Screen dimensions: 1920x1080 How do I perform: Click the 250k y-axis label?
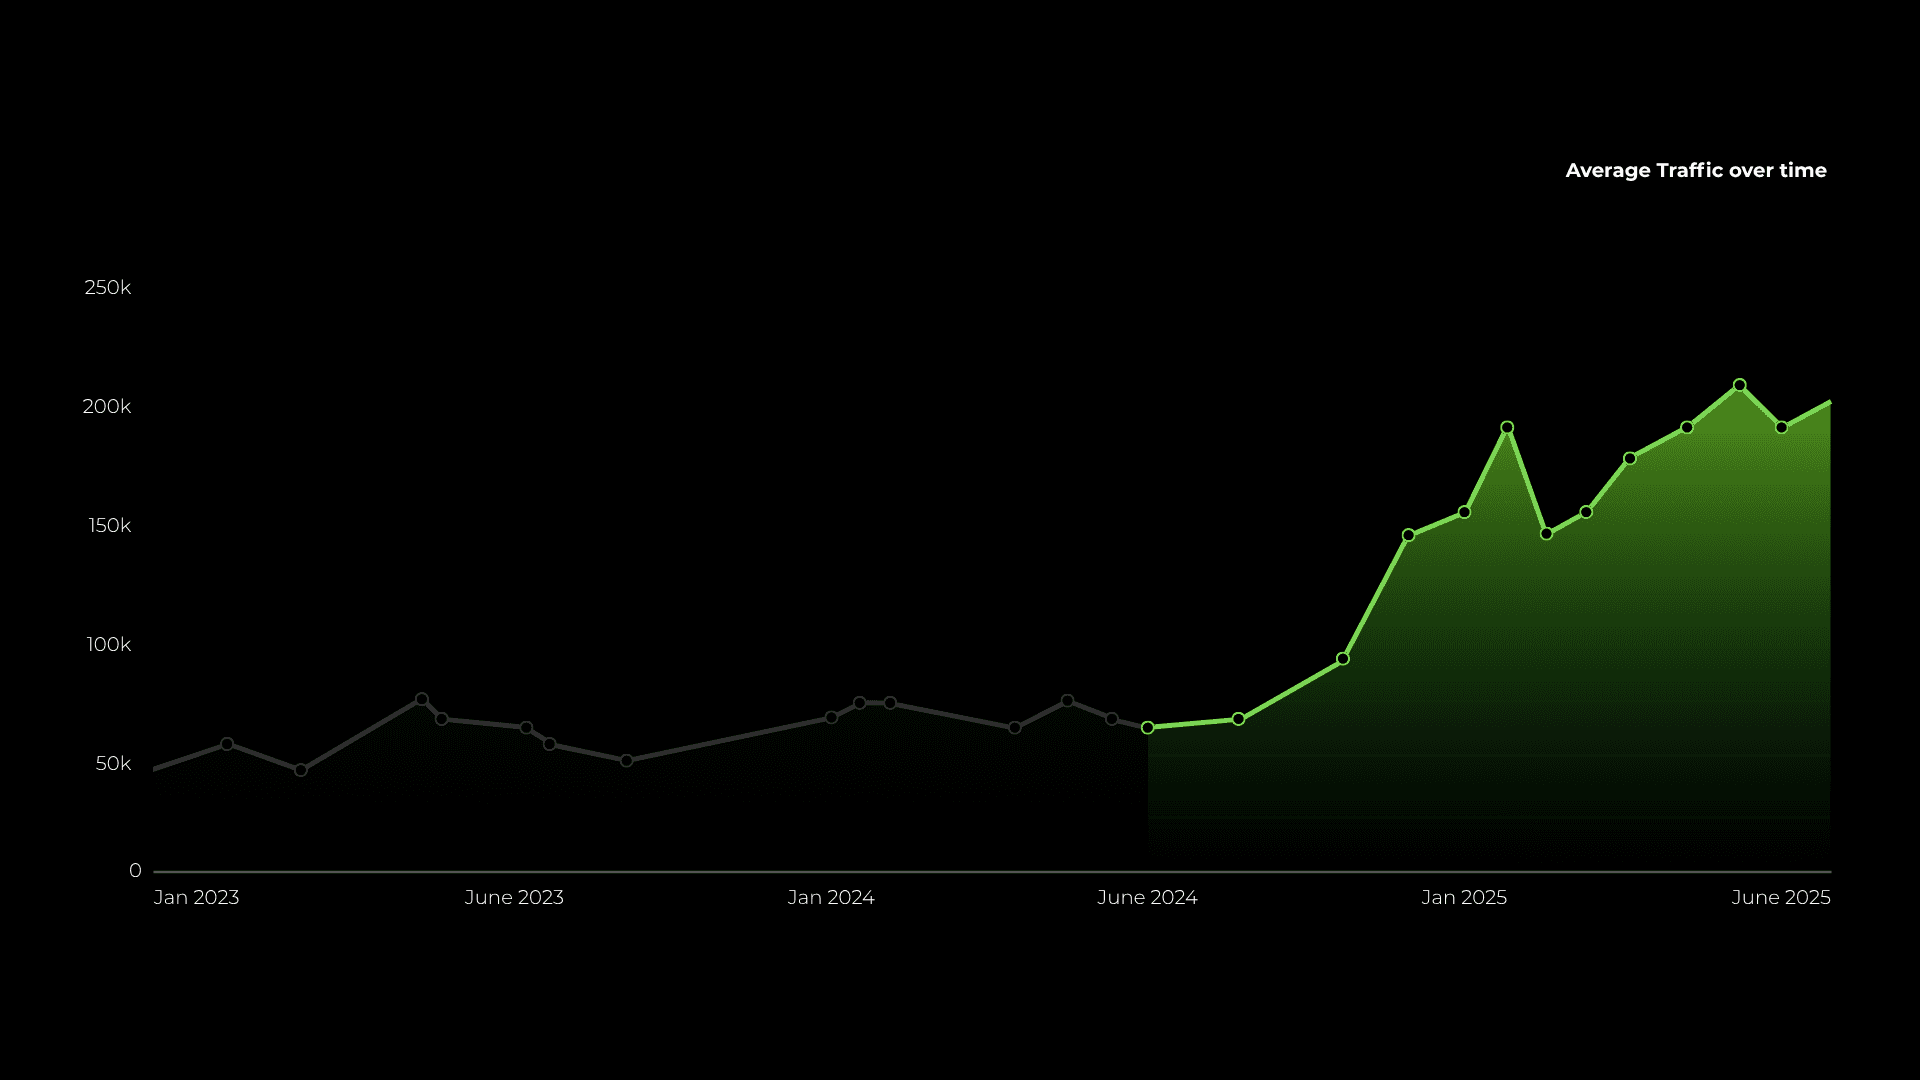[108, 288]
